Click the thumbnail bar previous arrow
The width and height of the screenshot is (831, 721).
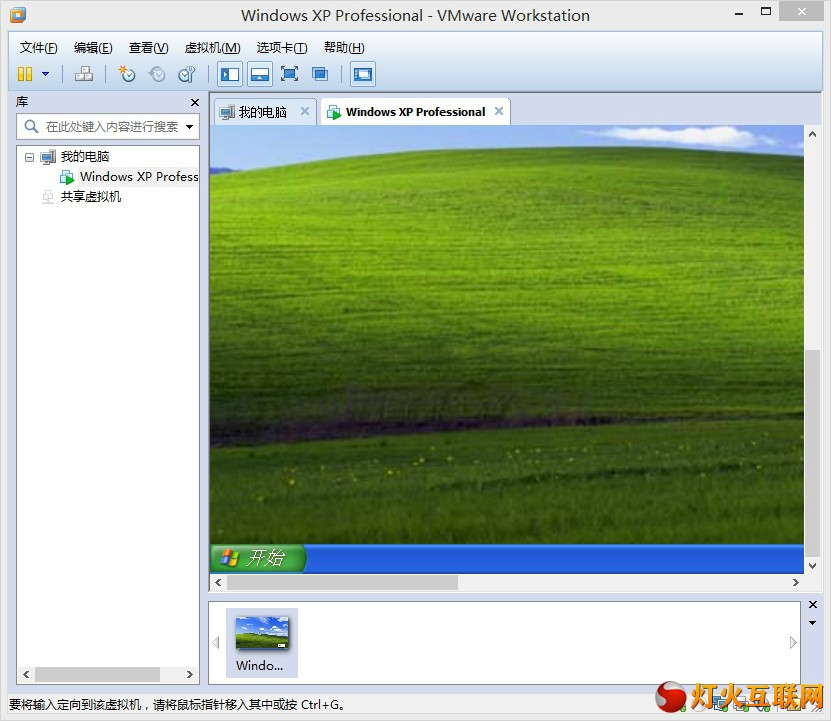click(x=216, y=643)
